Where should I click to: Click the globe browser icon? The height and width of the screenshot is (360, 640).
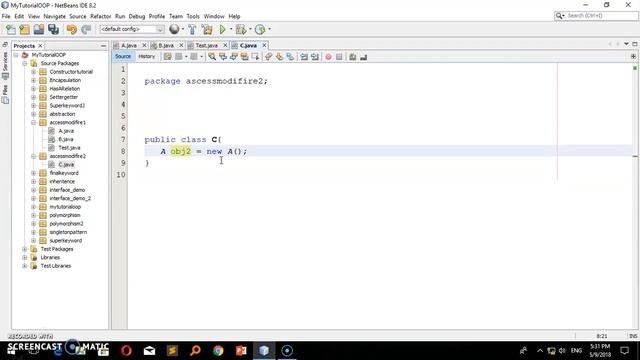tap(174, 29)
